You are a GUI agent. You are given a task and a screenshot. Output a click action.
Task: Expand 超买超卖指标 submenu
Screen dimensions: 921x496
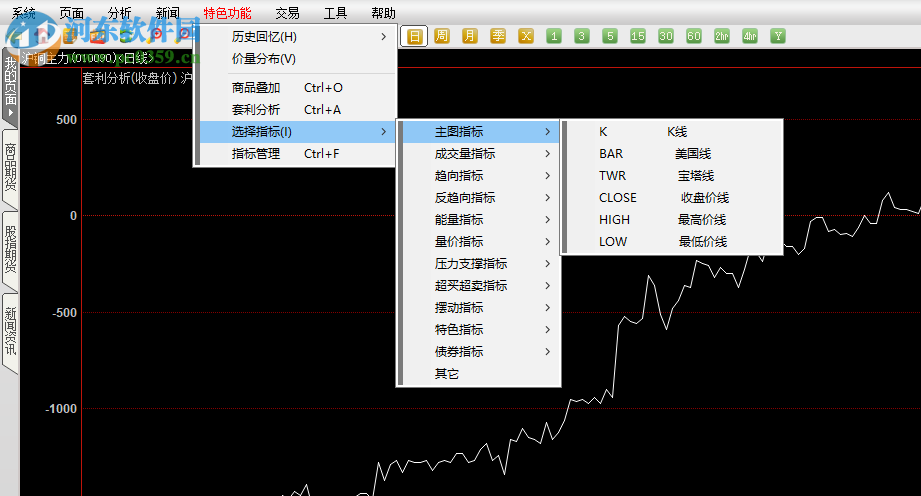click(480, 286)
